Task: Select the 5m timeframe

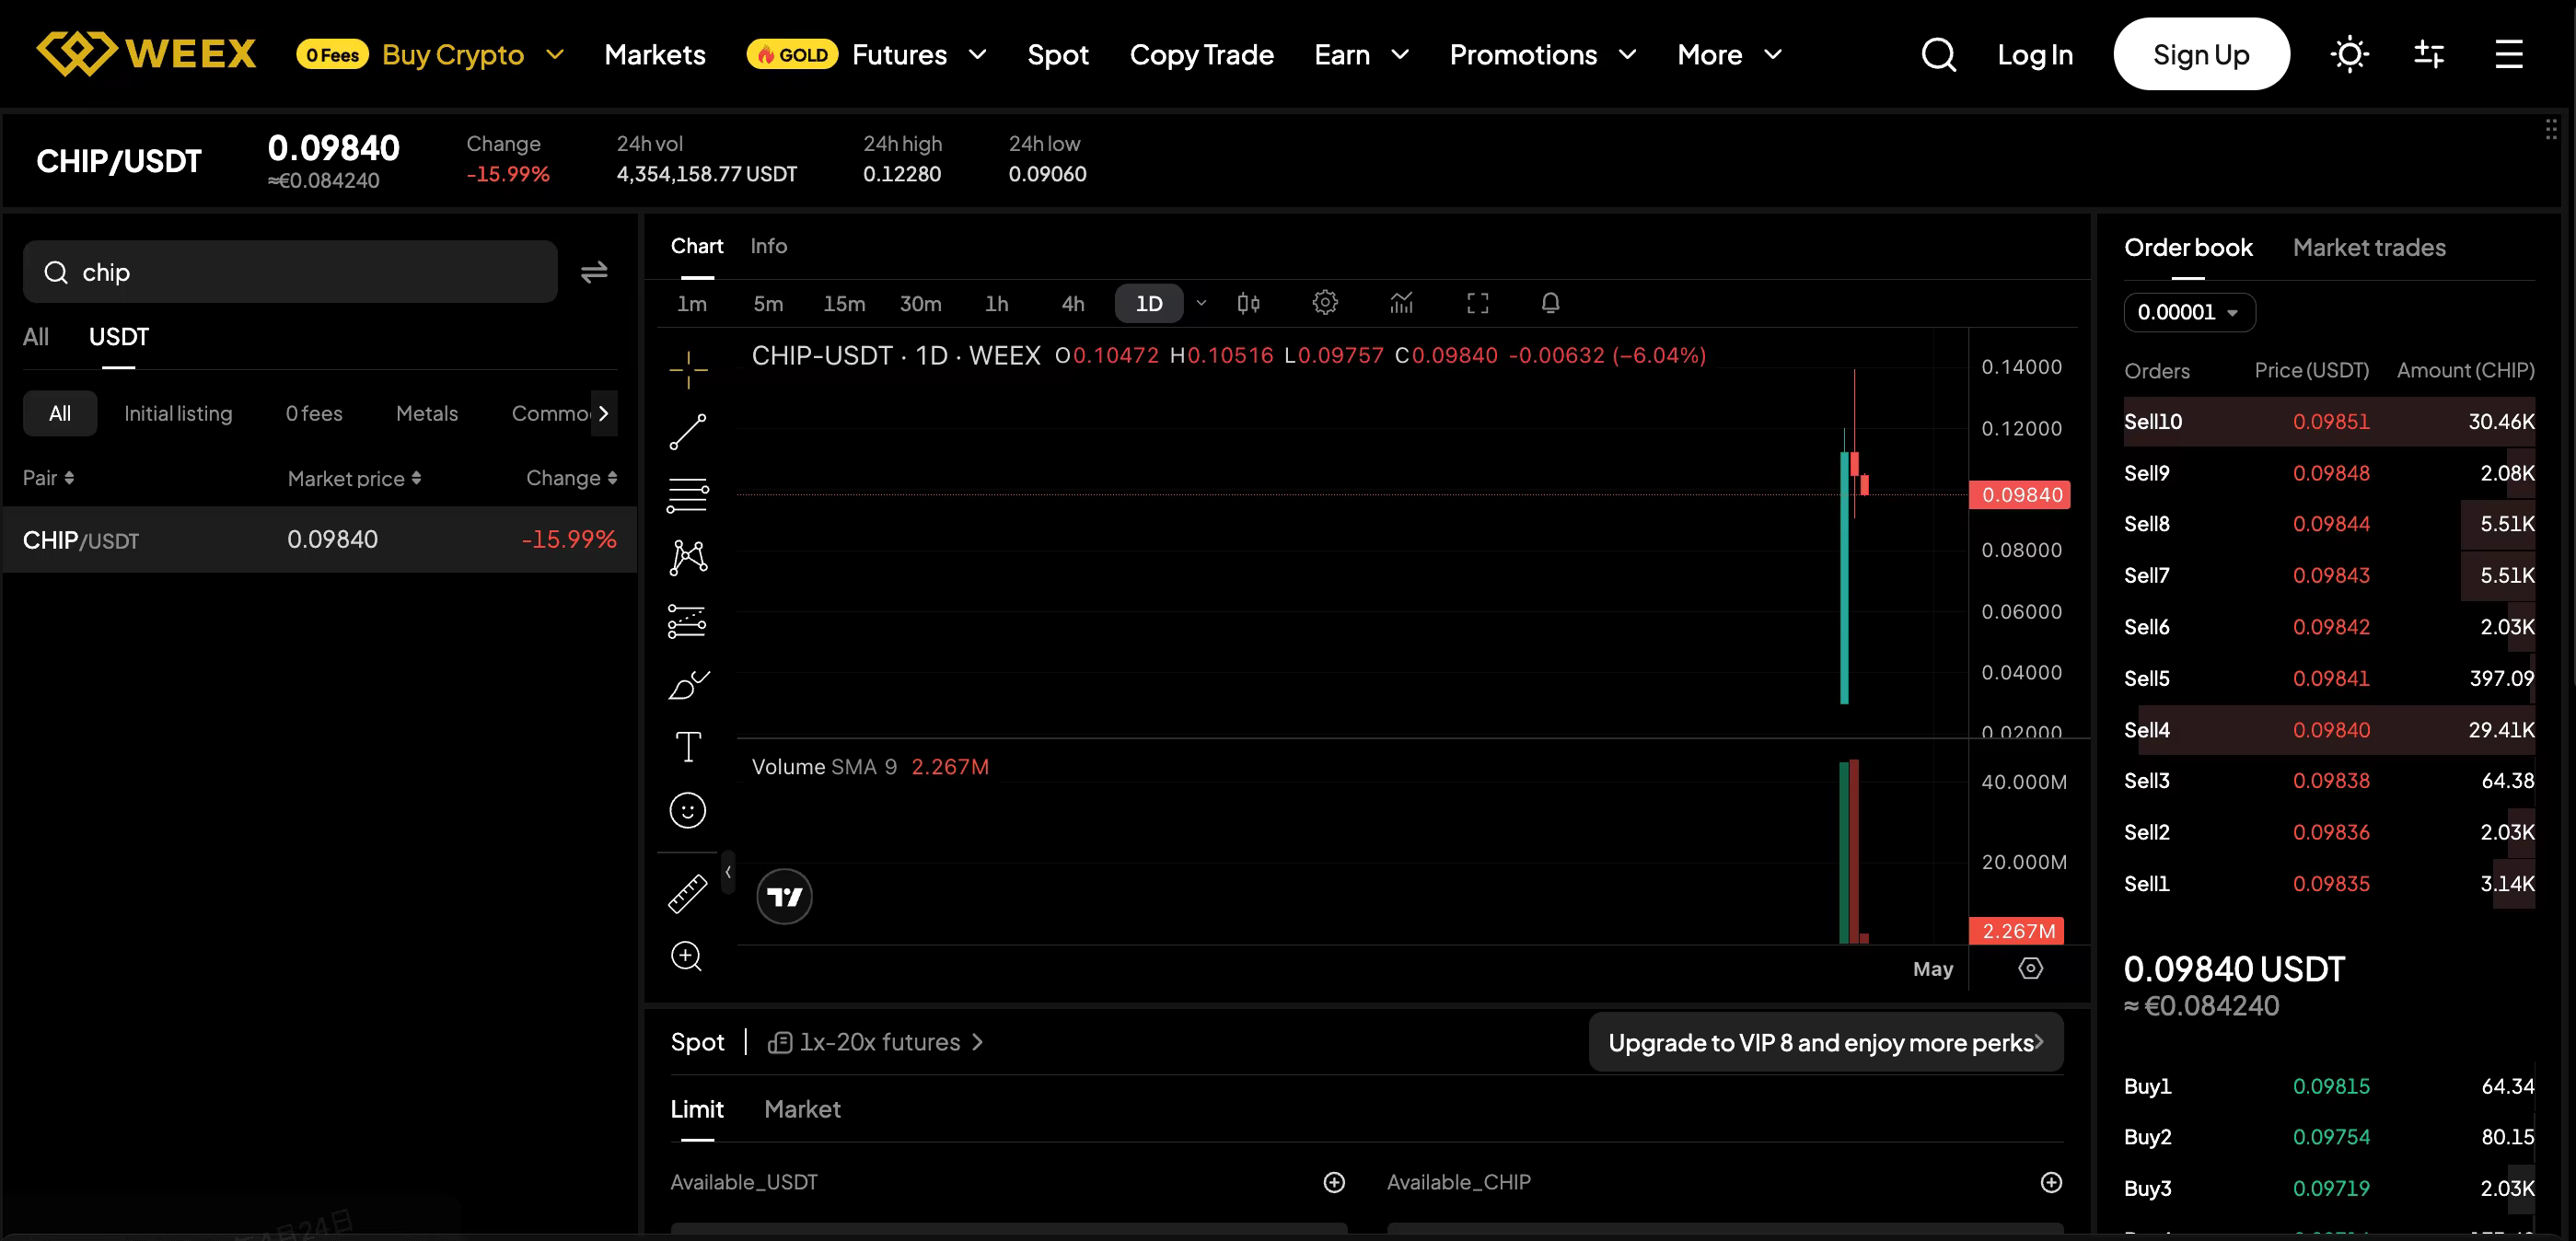Action: point(768,303)
